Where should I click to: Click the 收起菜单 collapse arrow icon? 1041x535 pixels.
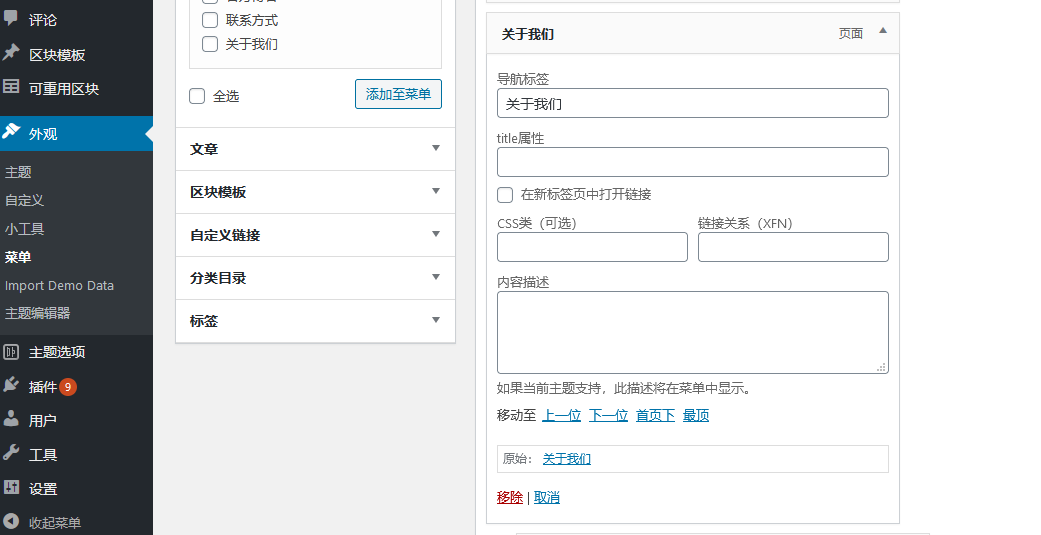point(11,521)
